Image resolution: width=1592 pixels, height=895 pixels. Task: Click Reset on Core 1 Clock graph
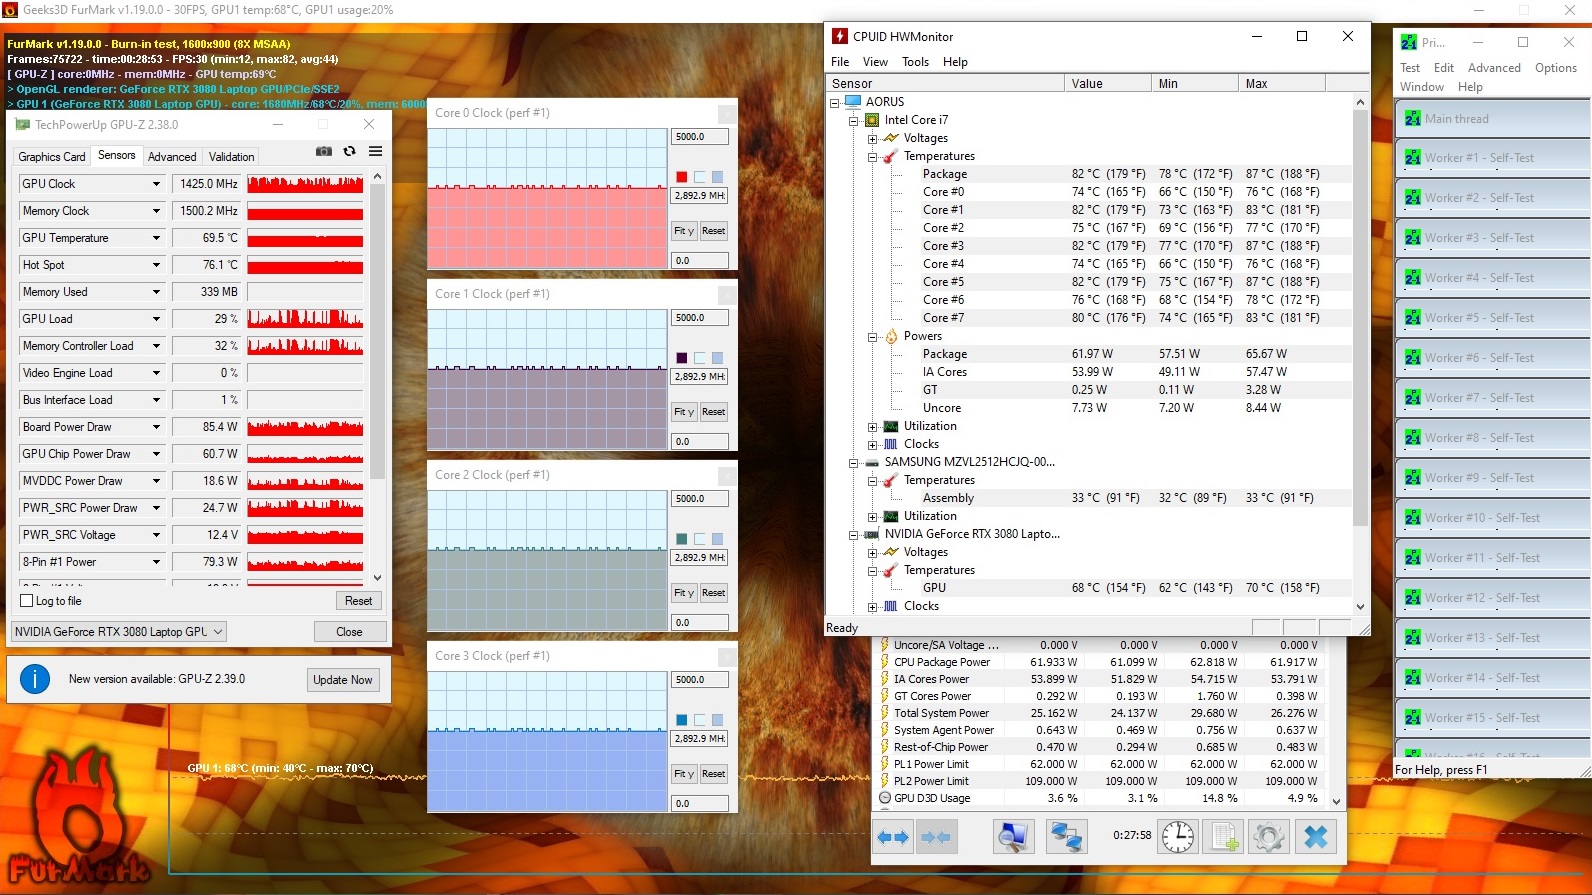coord(713,412)
